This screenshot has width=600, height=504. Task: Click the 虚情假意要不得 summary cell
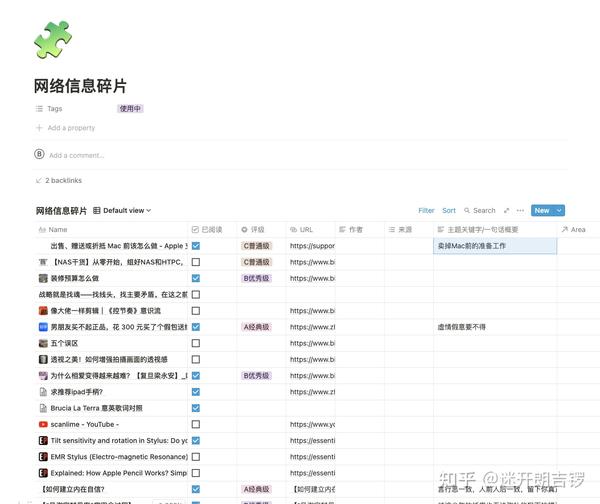point(495,327)
